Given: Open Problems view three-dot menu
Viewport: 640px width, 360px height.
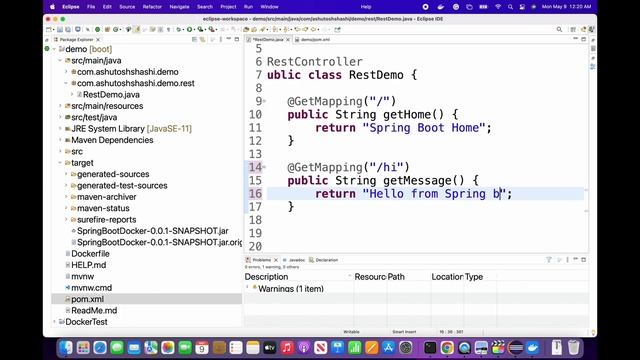Looking at the screenshot, I should 567,260.
